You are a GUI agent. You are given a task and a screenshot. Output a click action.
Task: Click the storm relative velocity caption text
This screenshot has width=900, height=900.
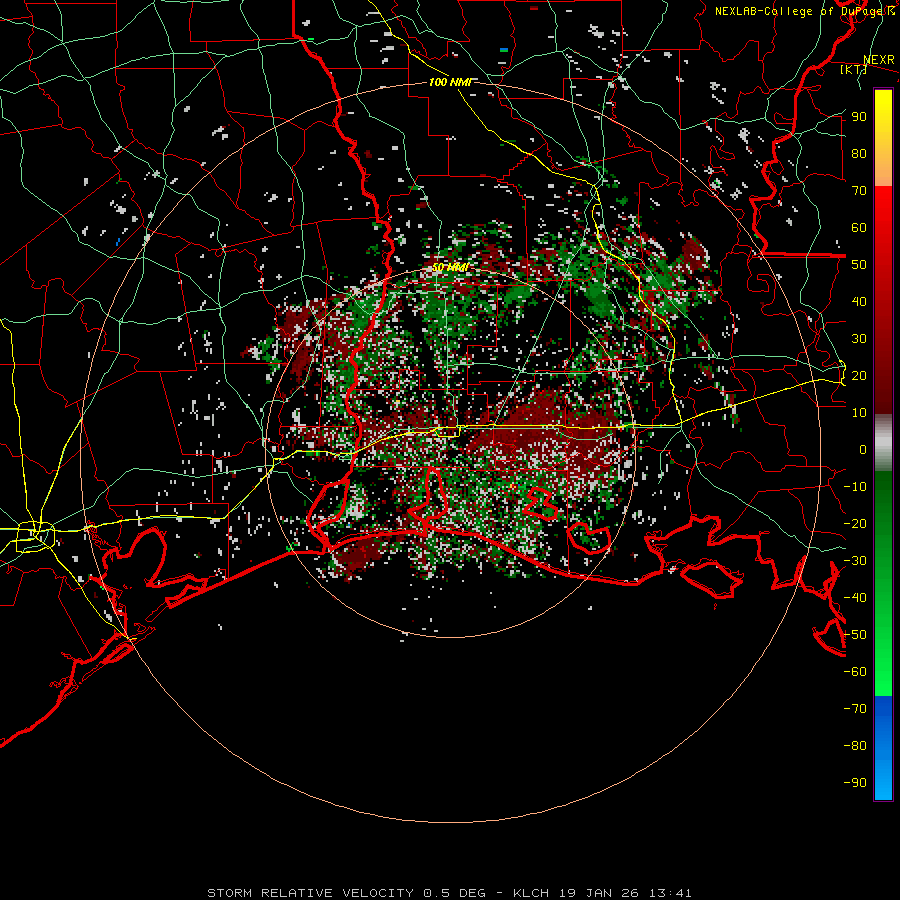tap(449, 893)
